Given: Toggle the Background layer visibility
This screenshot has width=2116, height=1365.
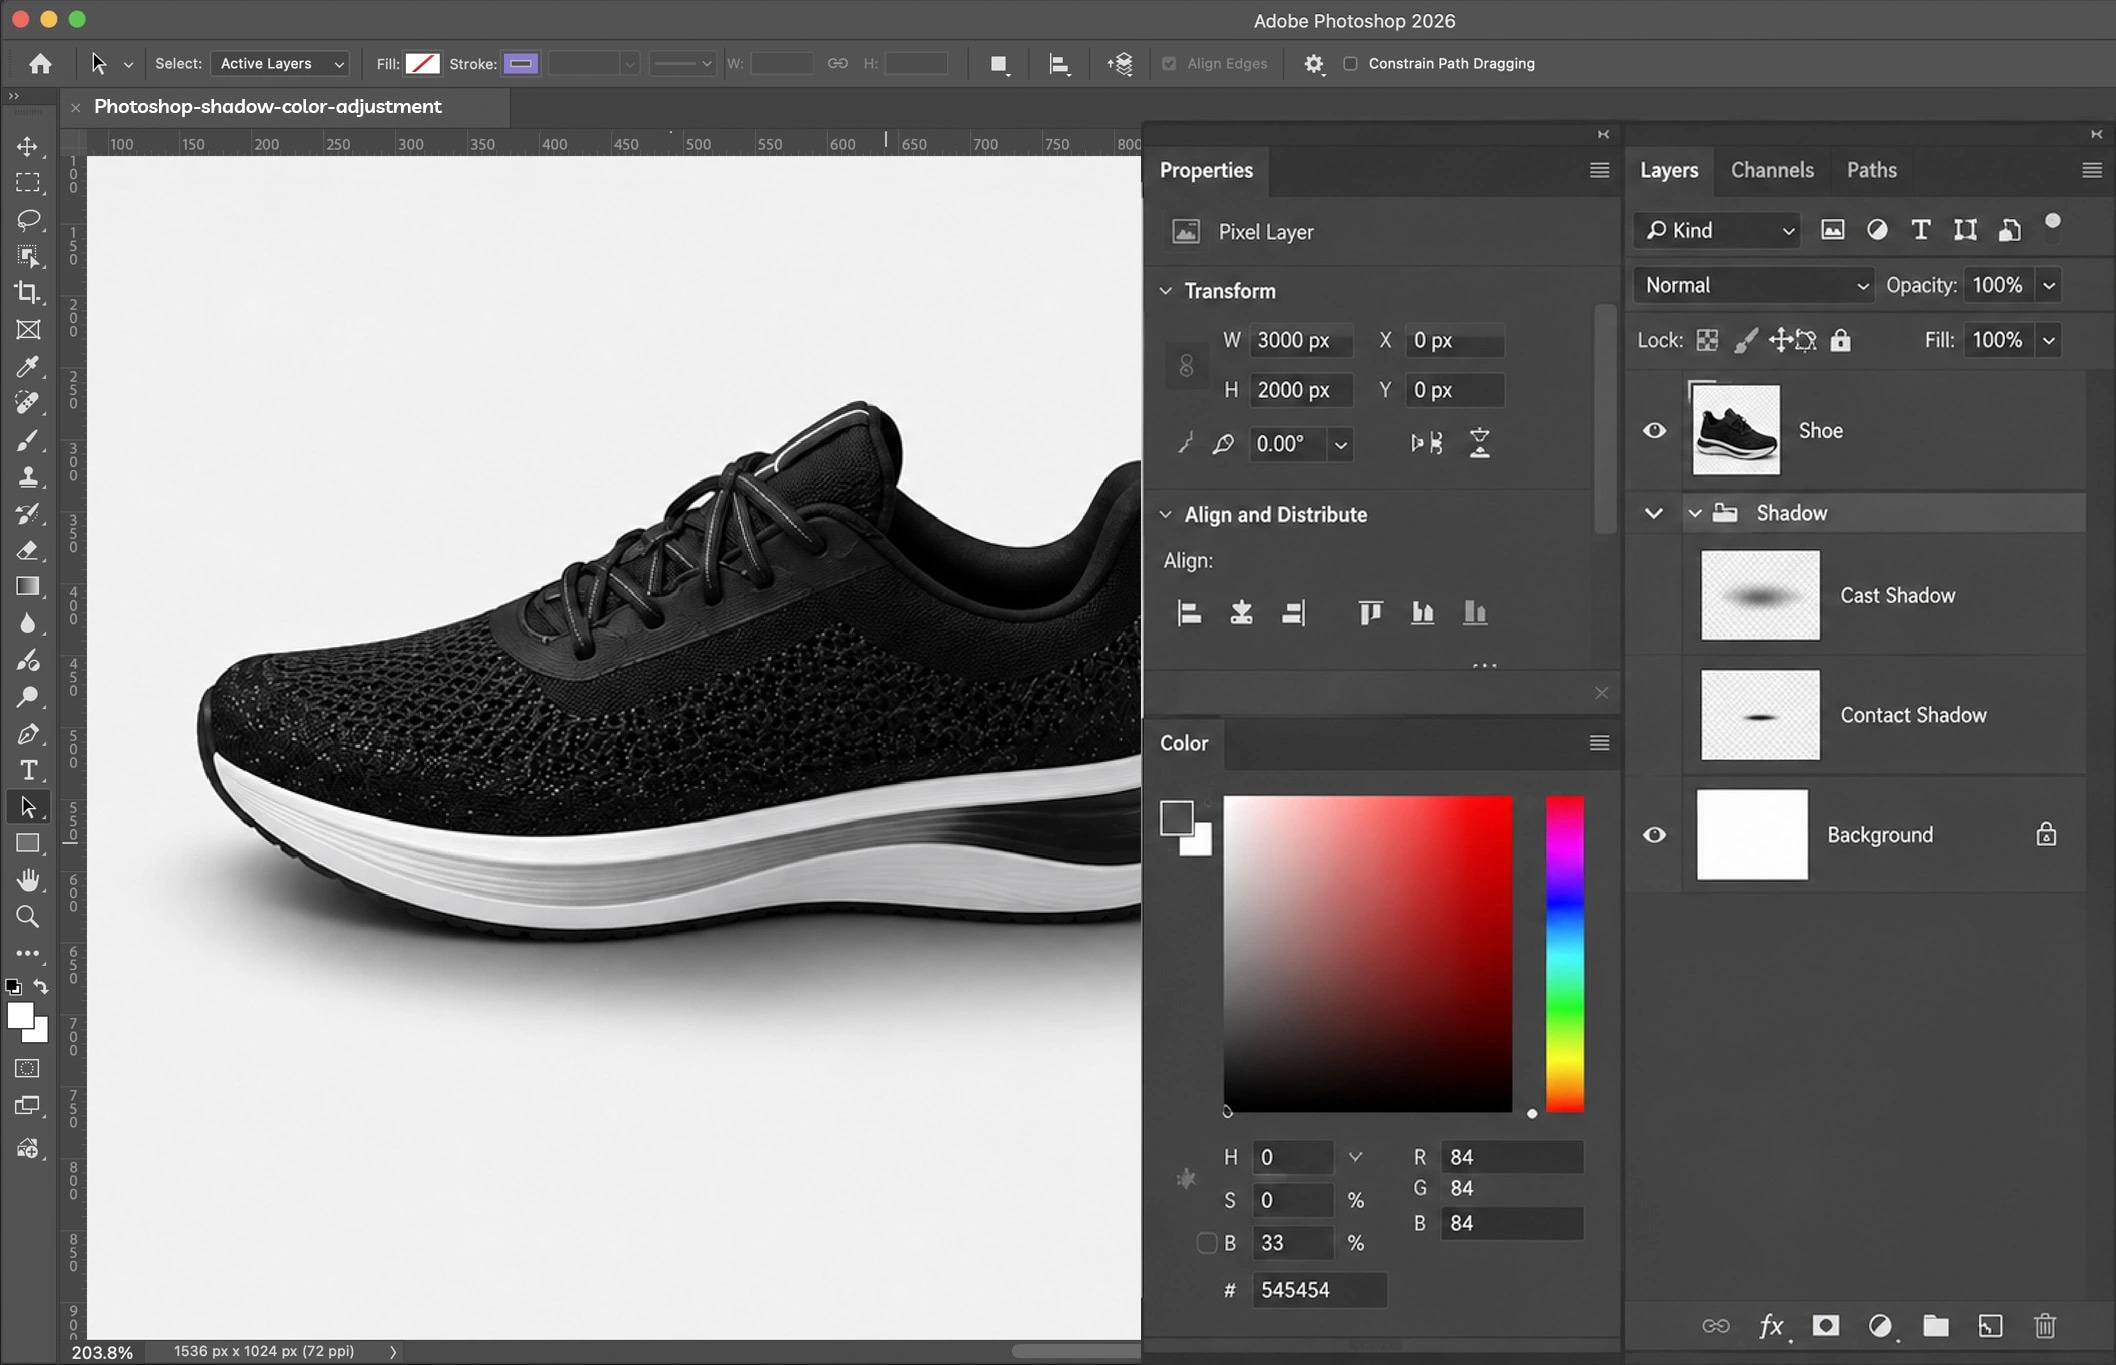Looking at the screenshot, I should click(x=1654, y=834).
